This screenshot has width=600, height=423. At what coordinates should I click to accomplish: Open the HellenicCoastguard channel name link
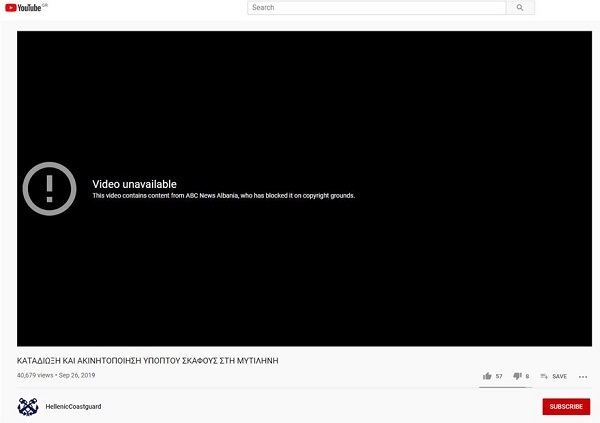(x=74, y=406)
